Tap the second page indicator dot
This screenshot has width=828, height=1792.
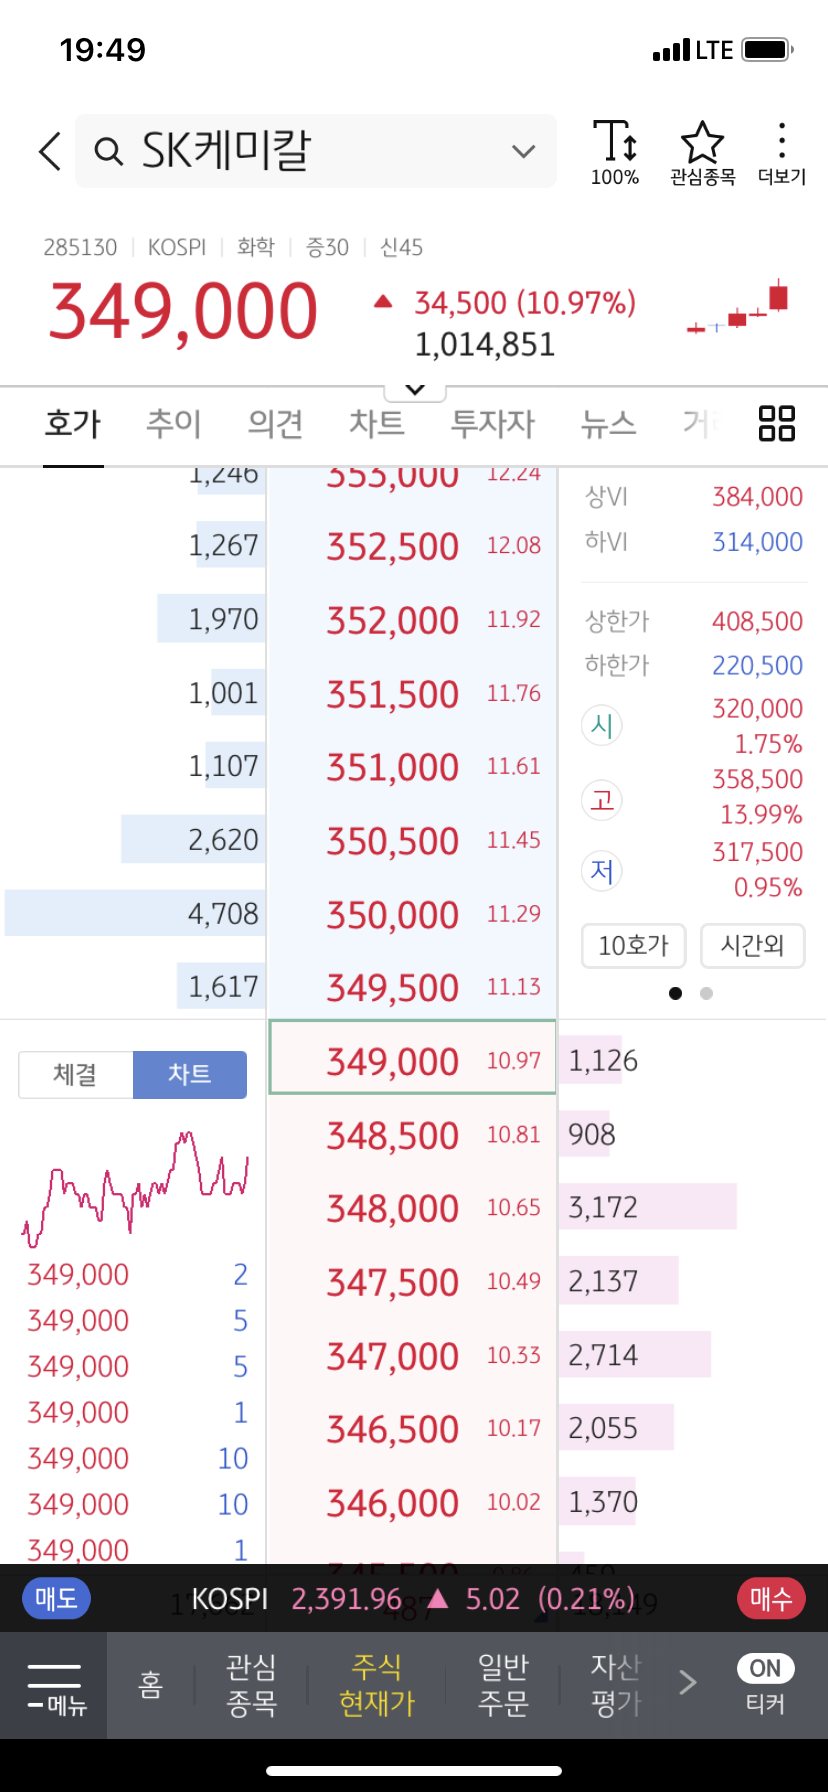click(x=707, y=993)
